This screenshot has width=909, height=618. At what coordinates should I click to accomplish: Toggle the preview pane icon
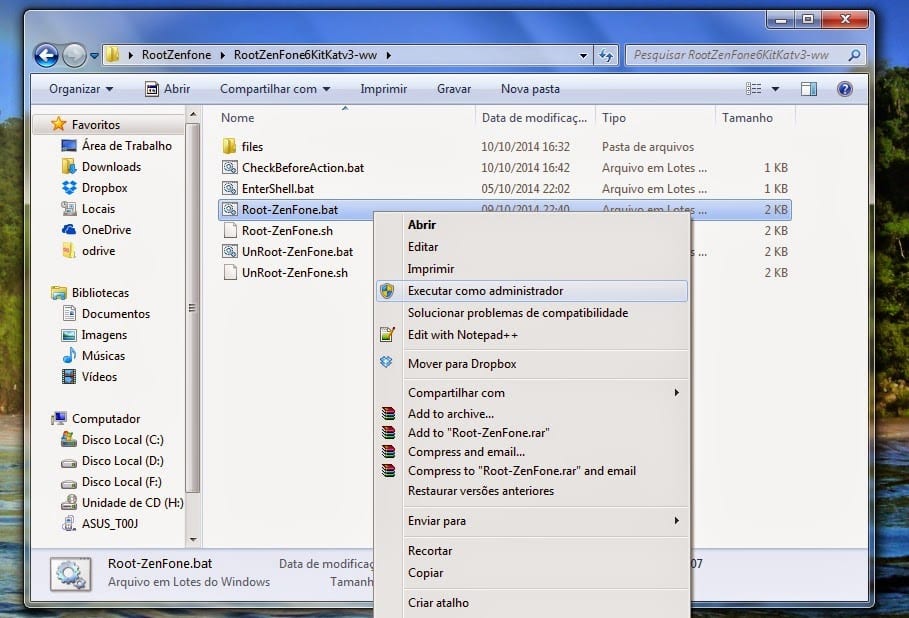click(x=810, y=89)
